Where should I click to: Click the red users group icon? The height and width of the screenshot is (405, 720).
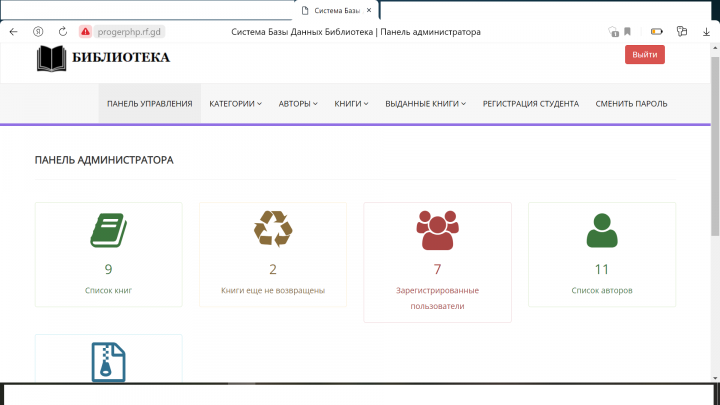pos(437,230)
